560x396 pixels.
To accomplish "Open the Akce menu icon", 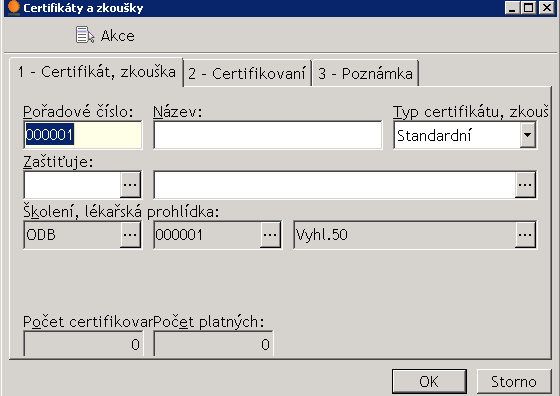I will (85, 35).
